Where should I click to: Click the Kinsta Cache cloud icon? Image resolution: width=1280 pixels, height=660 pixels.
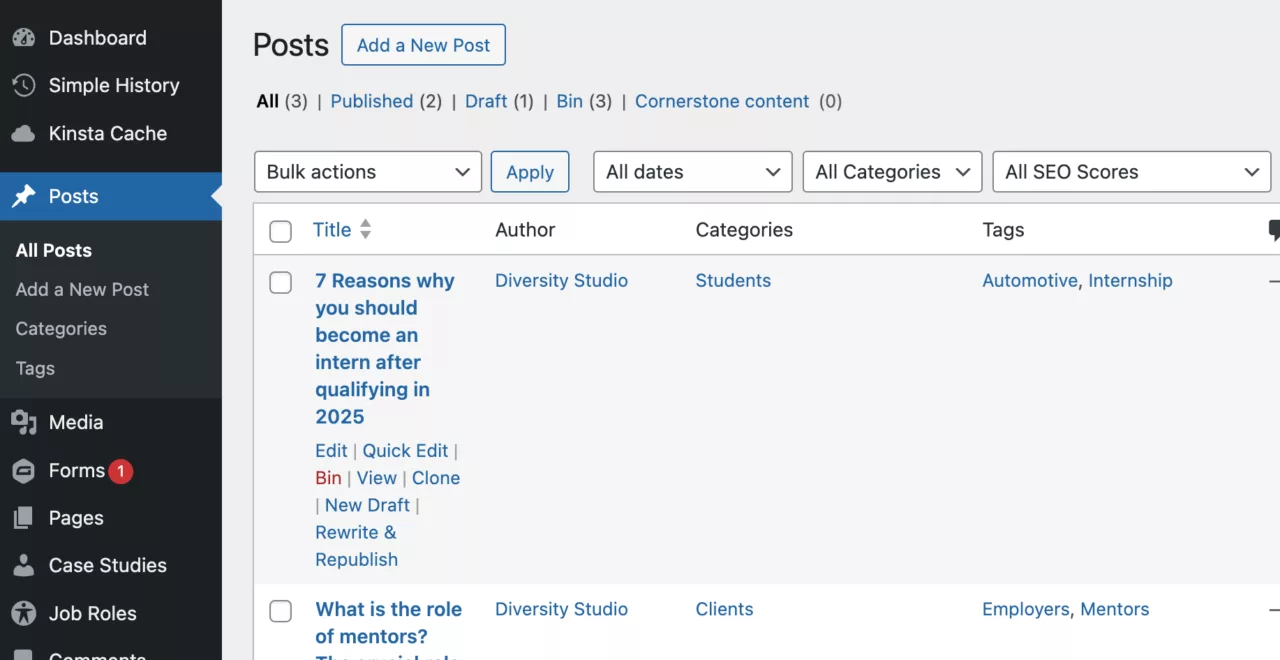pyautogui.click(x=23, y=134)
